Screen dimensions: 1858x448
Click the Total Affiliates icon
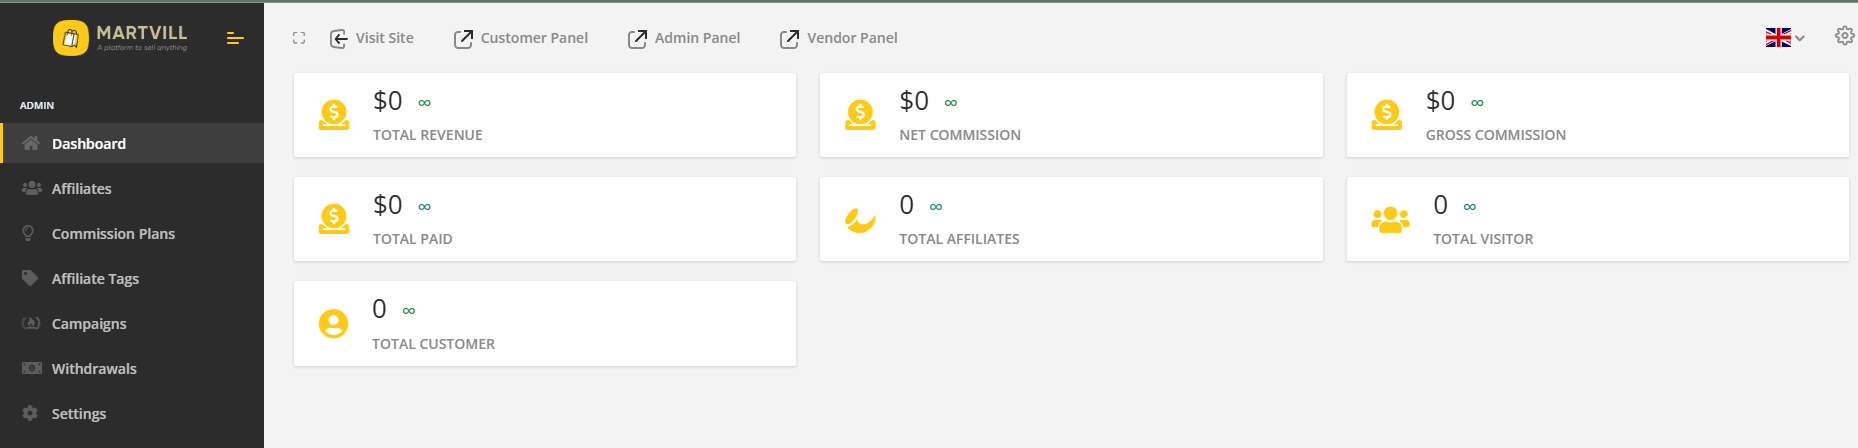[x=860, y=219]
